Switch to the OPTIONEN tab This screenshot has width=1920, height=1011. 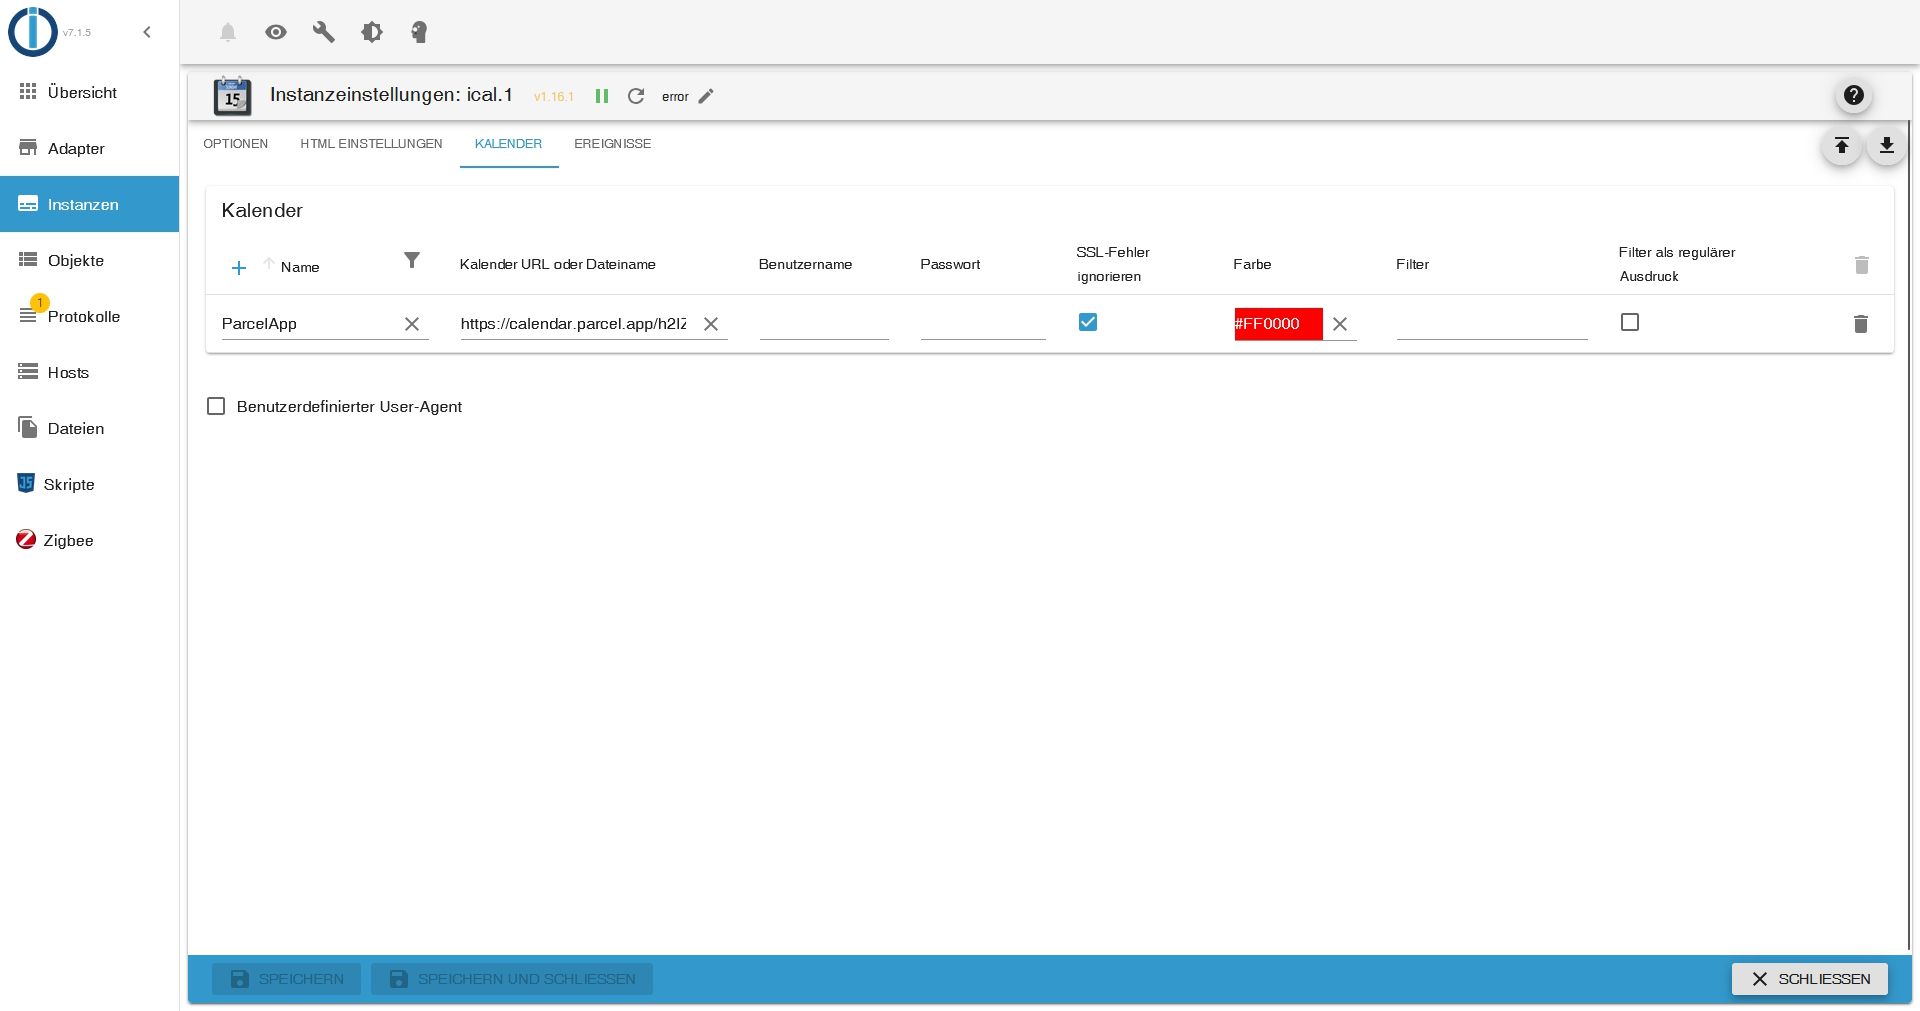pyautogui.click(x=236, y=144)
